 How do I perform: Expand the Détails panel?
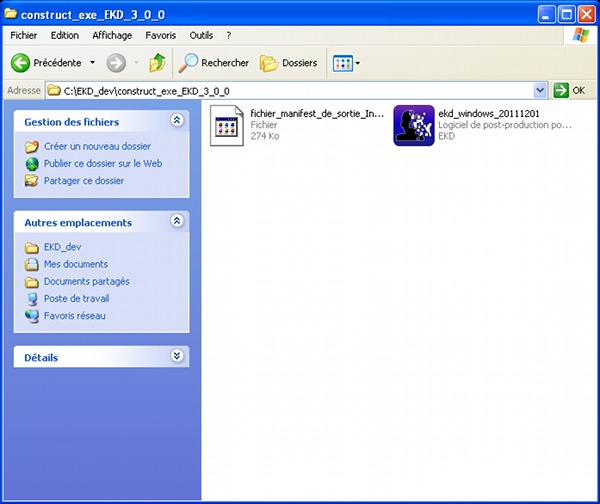point(176,356)
